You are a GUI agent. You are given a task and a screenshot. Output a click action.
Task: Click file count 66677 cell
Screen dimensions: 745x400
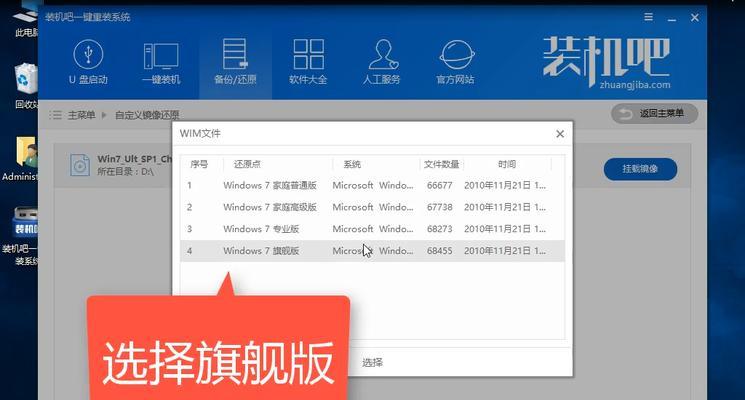tap(439, 185)
